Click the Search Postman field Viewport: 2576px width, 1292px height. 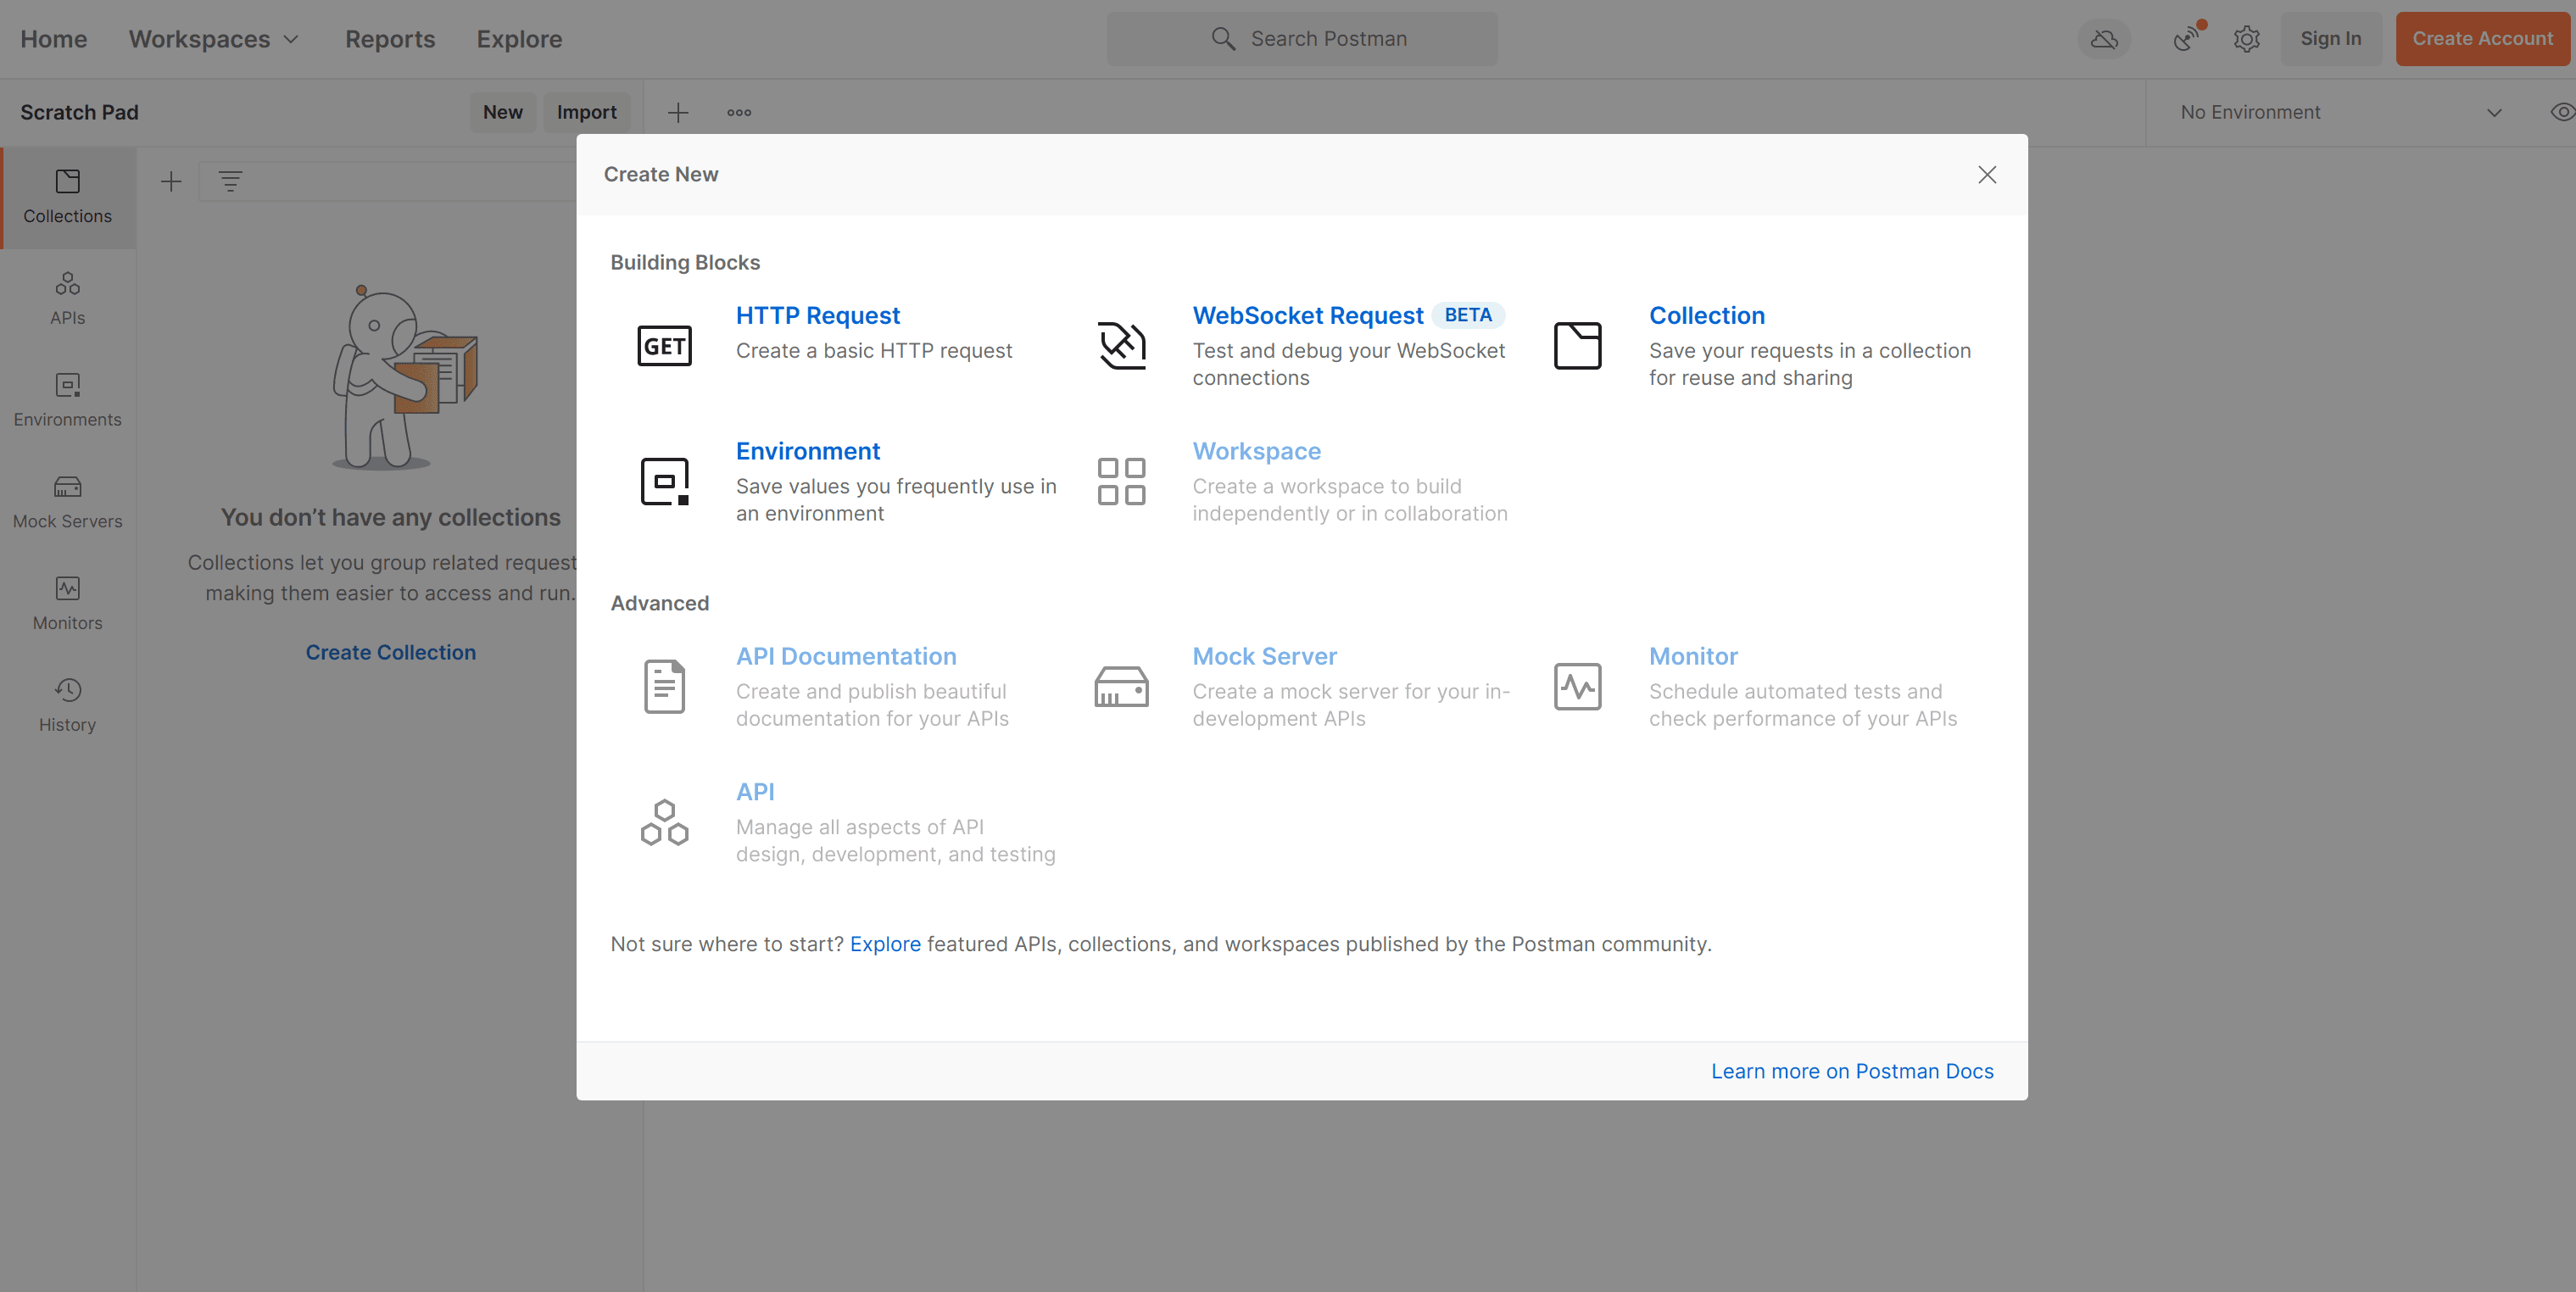point(1301,39)
